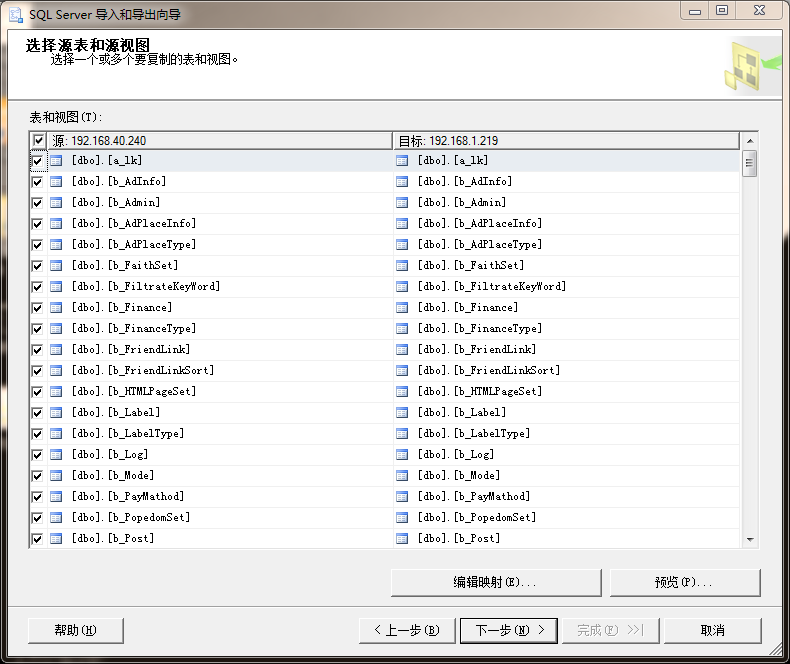
Task: Click the 目标: 192.168.1.219 column header
Action: [x=566, y=141]
